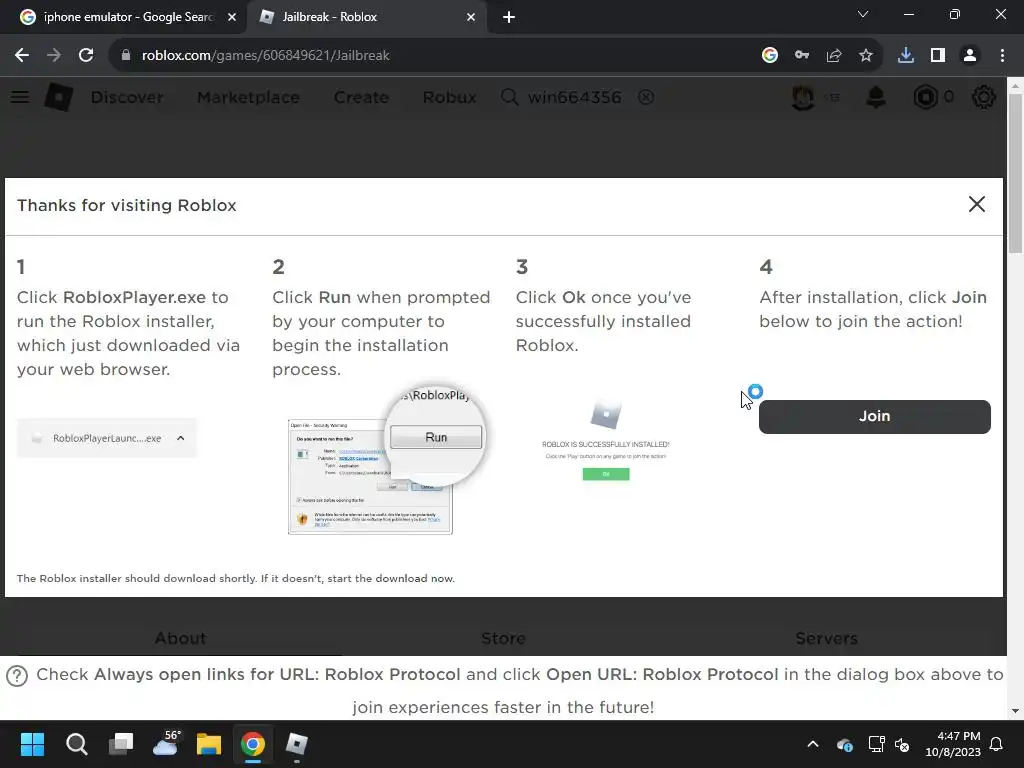Viewport: 1024px width, 768px height.
Task: Open Roblox notifications bell
Action: coord(876,97)
